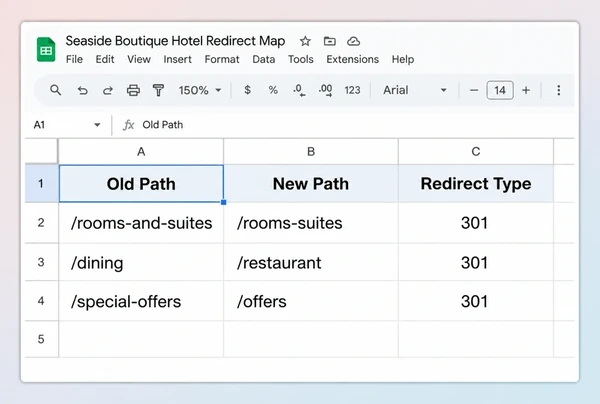Click the fx function icon
Screen dimensions: 600x404
[128, 125]
